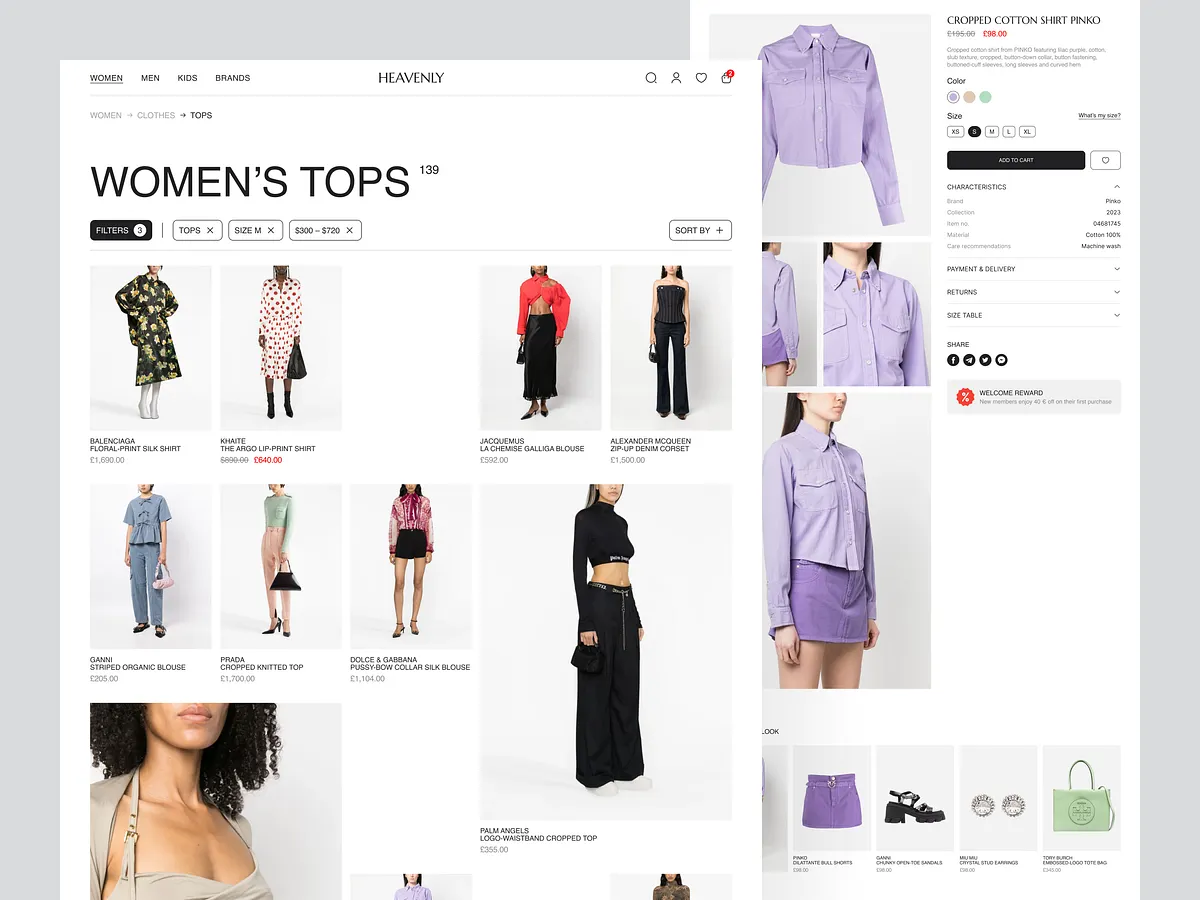Open the search icon

(x=650, y=77)
